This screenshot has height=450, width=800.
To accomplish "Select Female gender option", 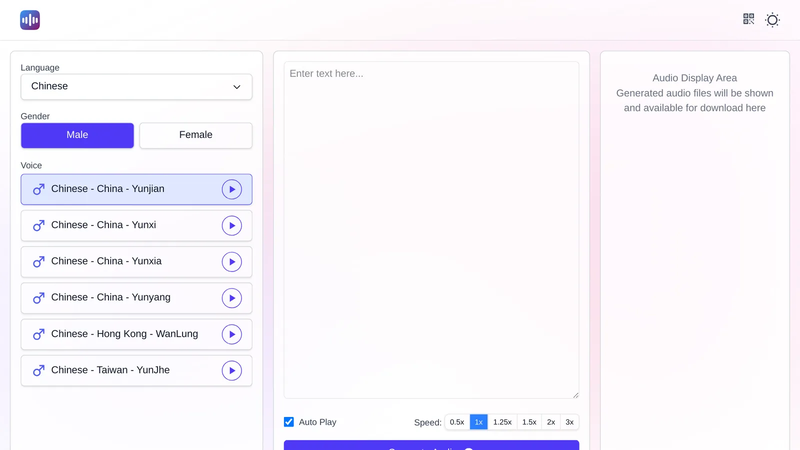I will 196,135.
